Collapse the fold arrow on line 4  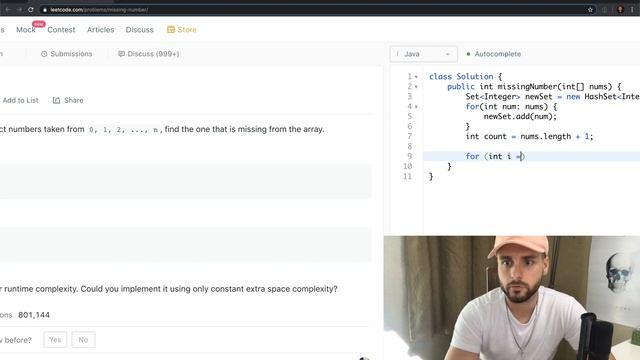point(416,107)
